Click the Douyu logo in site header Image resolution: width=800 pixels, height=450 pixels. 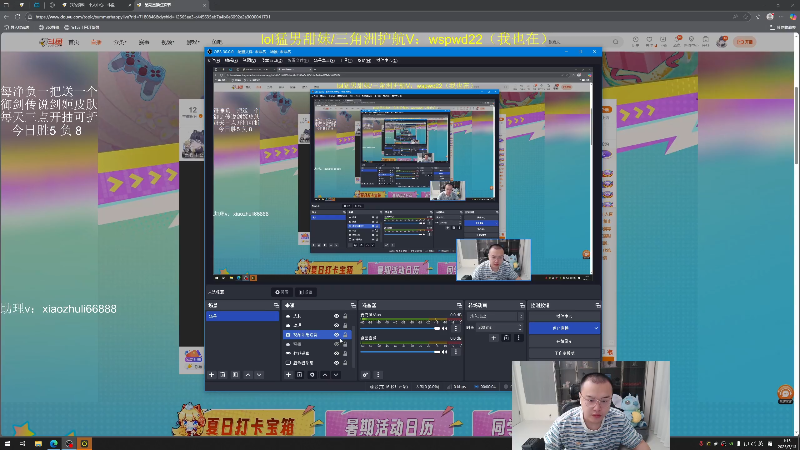pos(51,42)
